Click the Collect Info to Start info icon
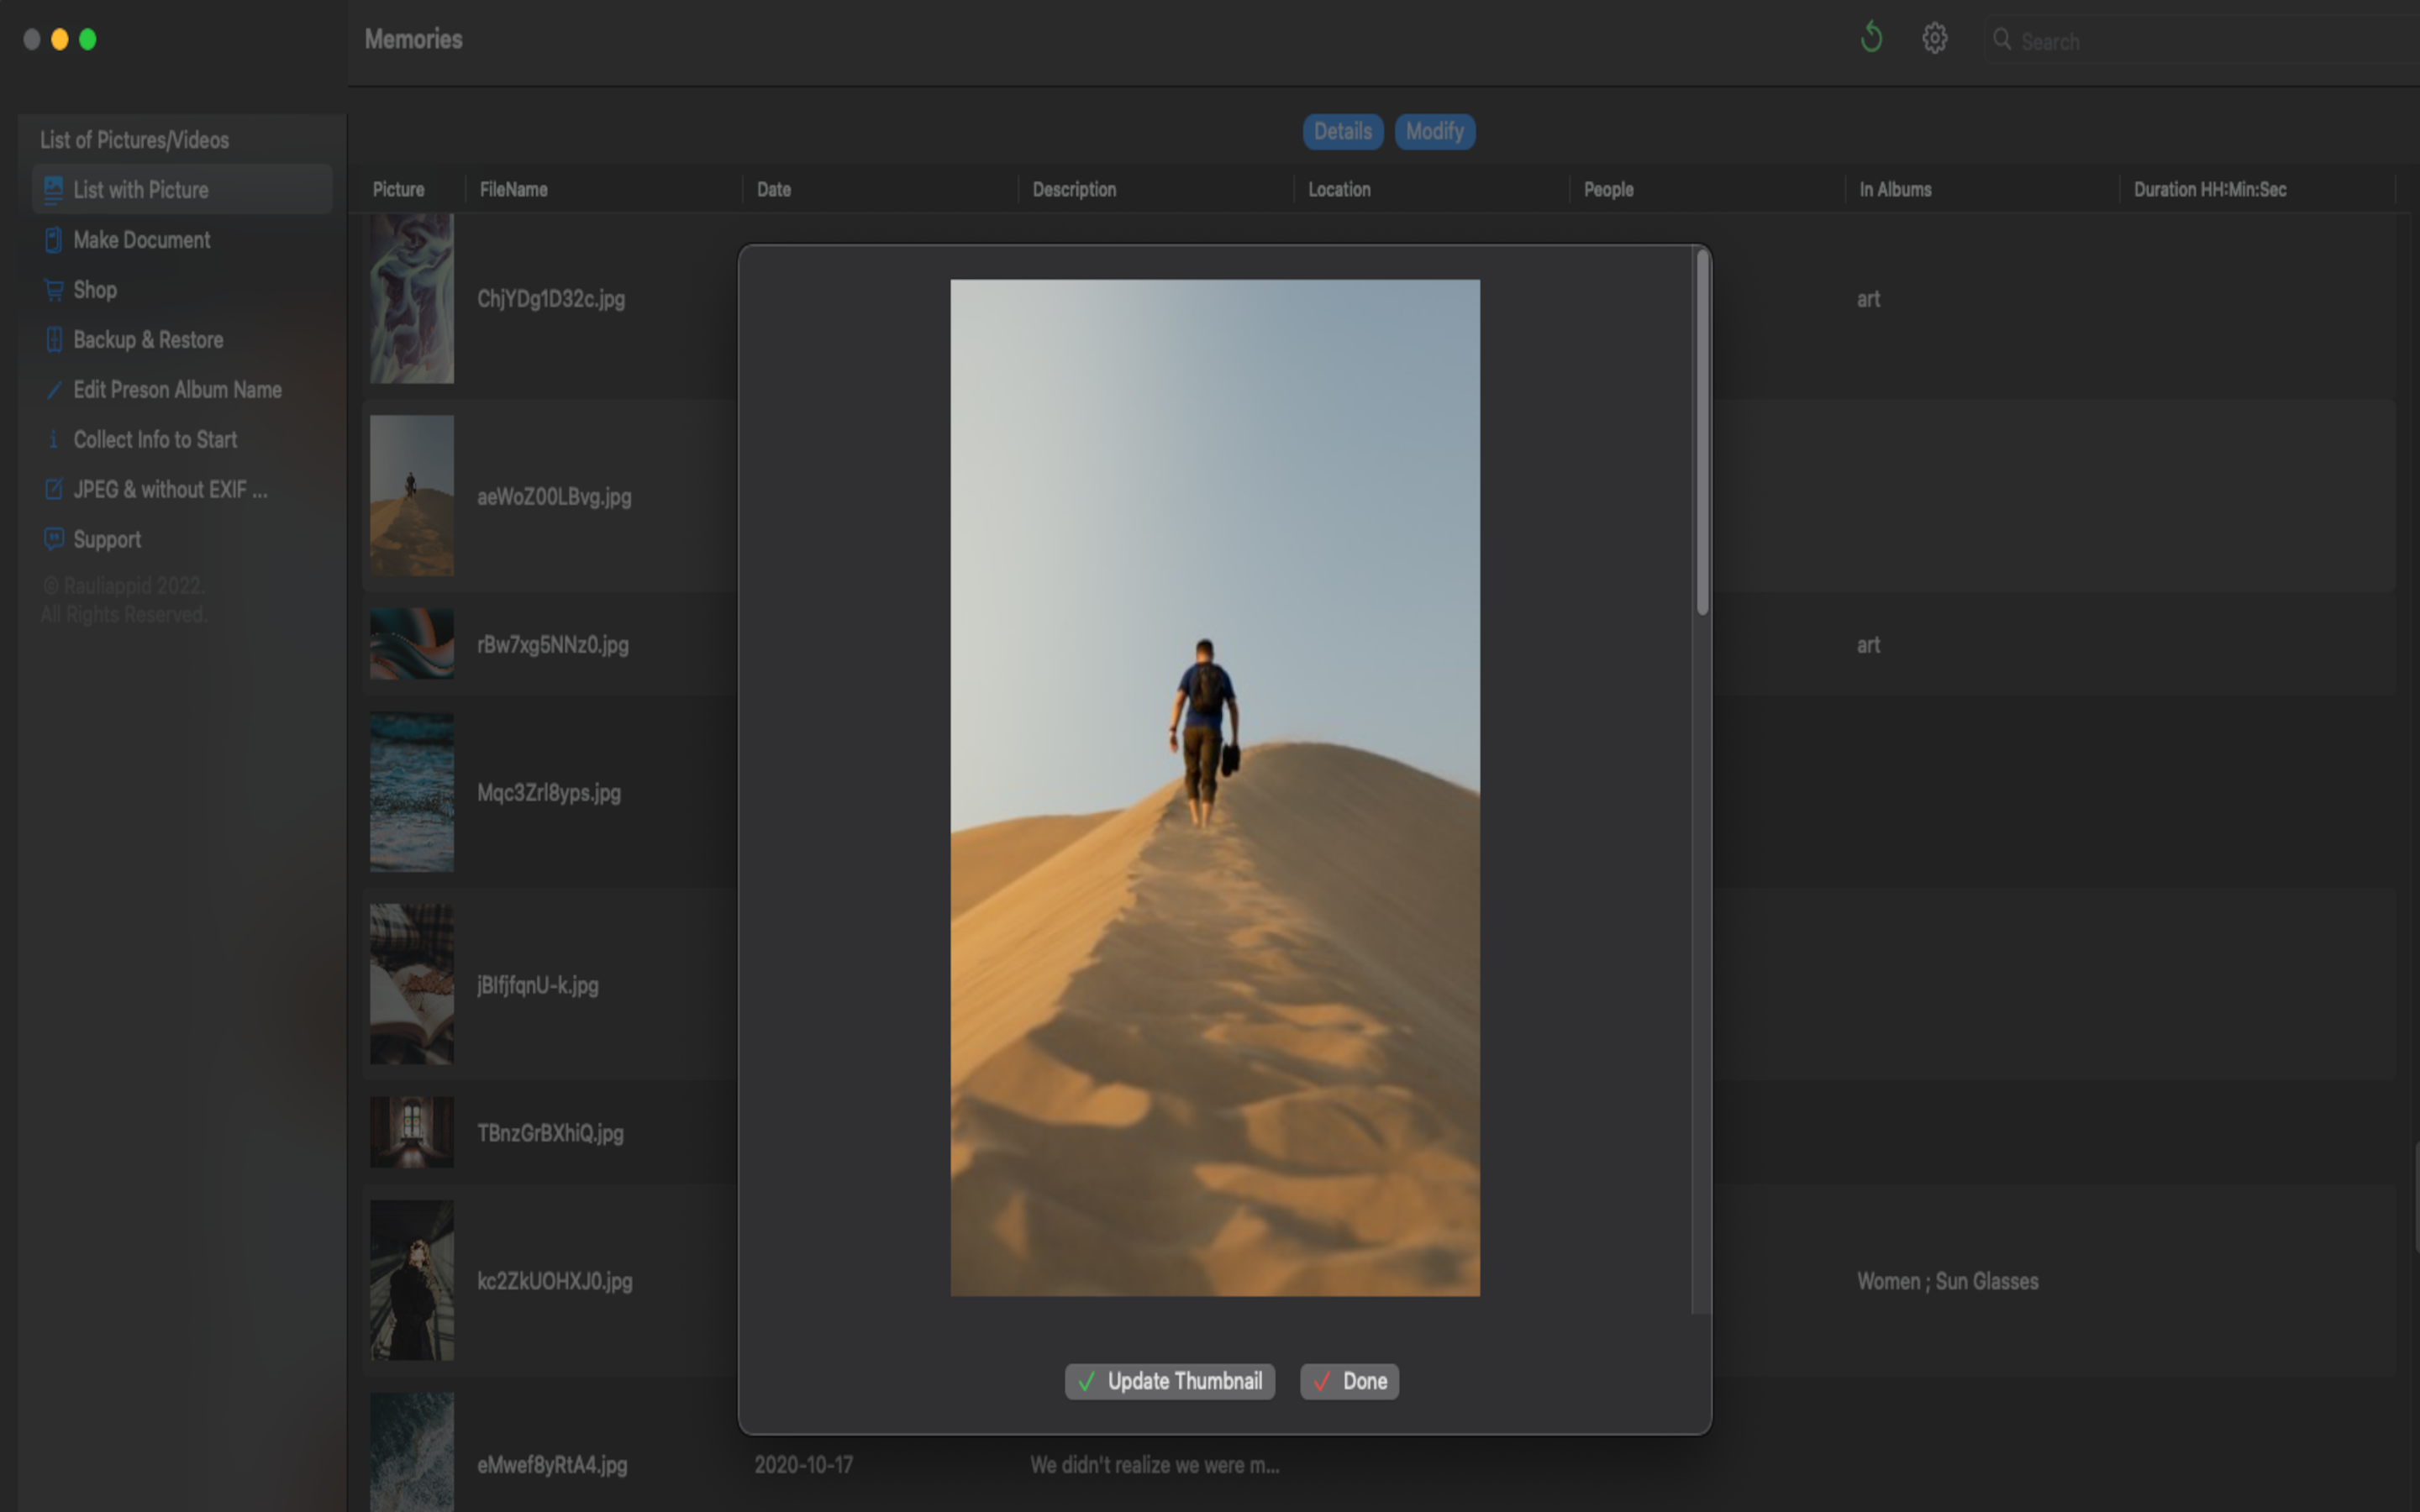2420x1512 pixels. click(53, 440)
